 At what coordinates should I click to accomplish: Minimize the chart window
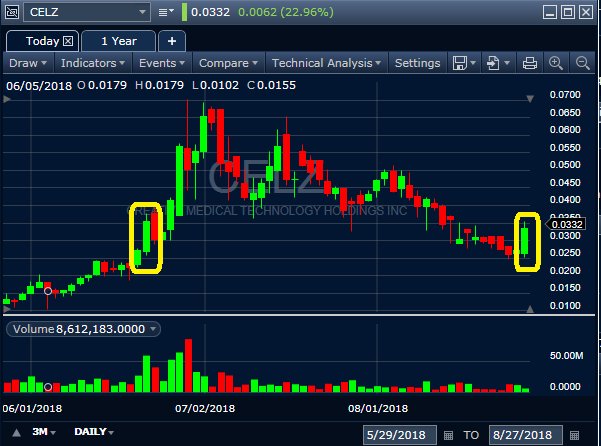click(x=550, y=12)
